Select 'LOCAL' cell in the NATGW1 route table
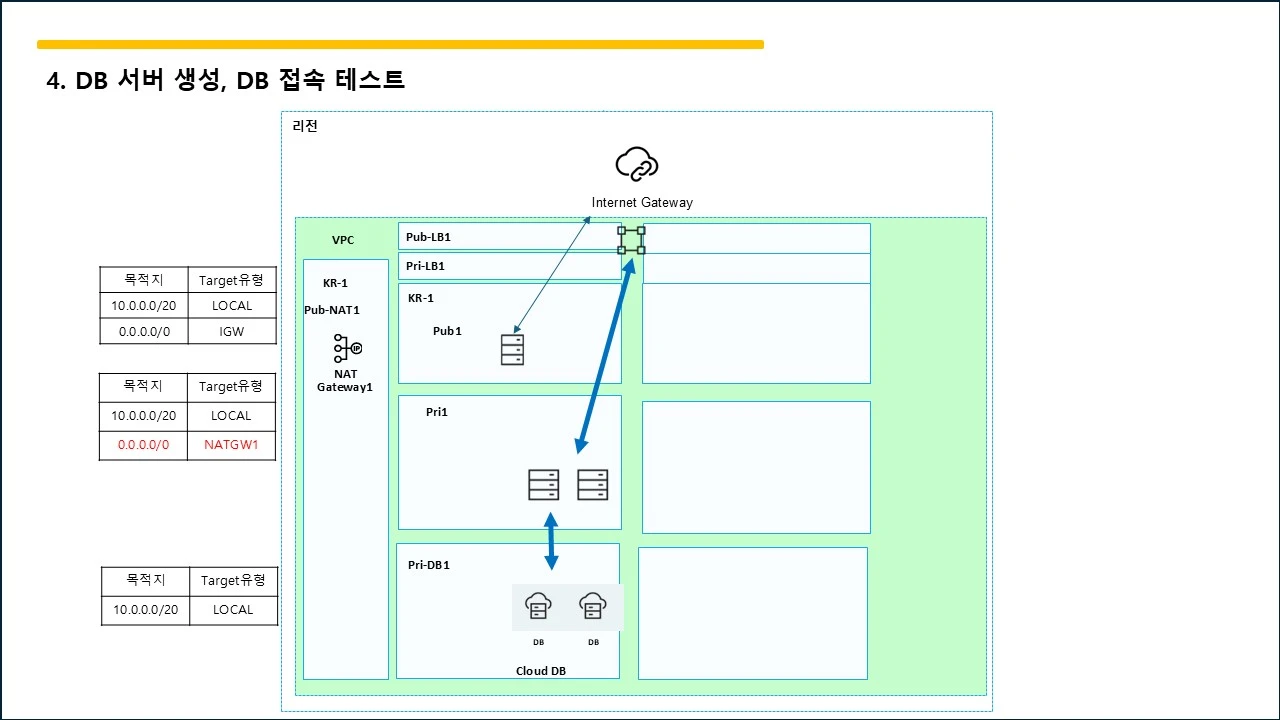Viewport: 1280px width, 720px height. 232,416
